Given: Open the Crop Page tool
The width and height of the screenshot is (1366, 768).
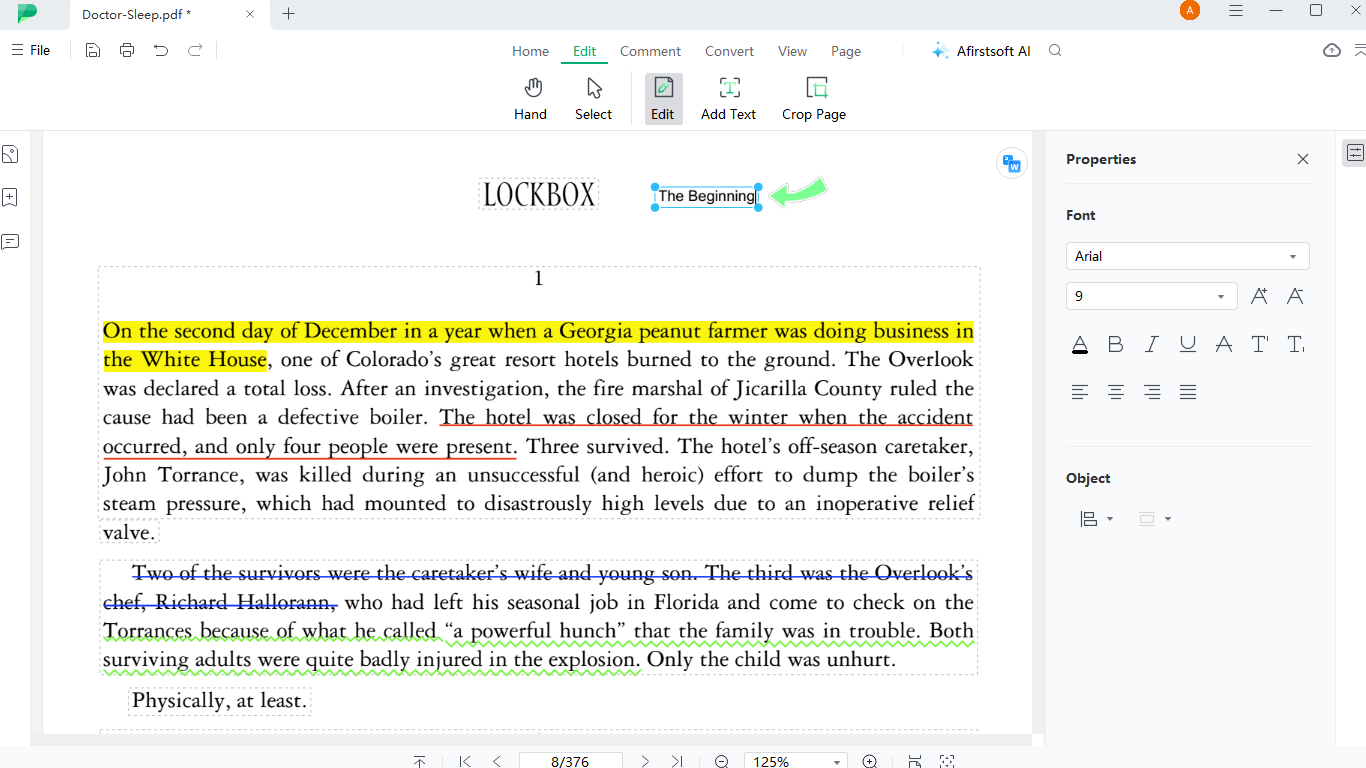Looking at the screenshot, I should [814, 99].
